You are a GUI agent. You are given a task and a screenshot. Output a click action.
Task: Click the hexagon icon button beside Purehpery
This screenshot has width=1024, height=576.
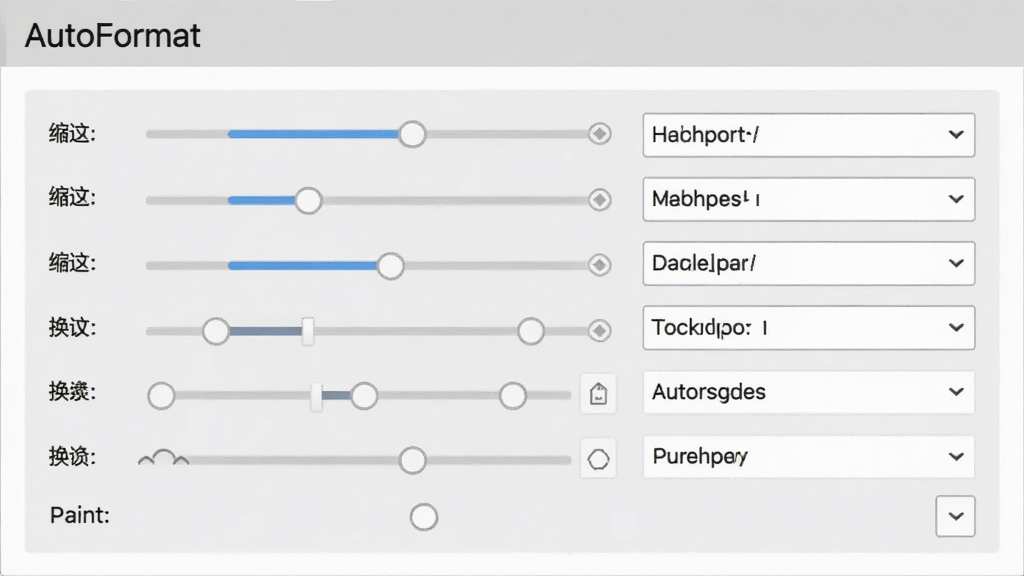pos(598,459)
